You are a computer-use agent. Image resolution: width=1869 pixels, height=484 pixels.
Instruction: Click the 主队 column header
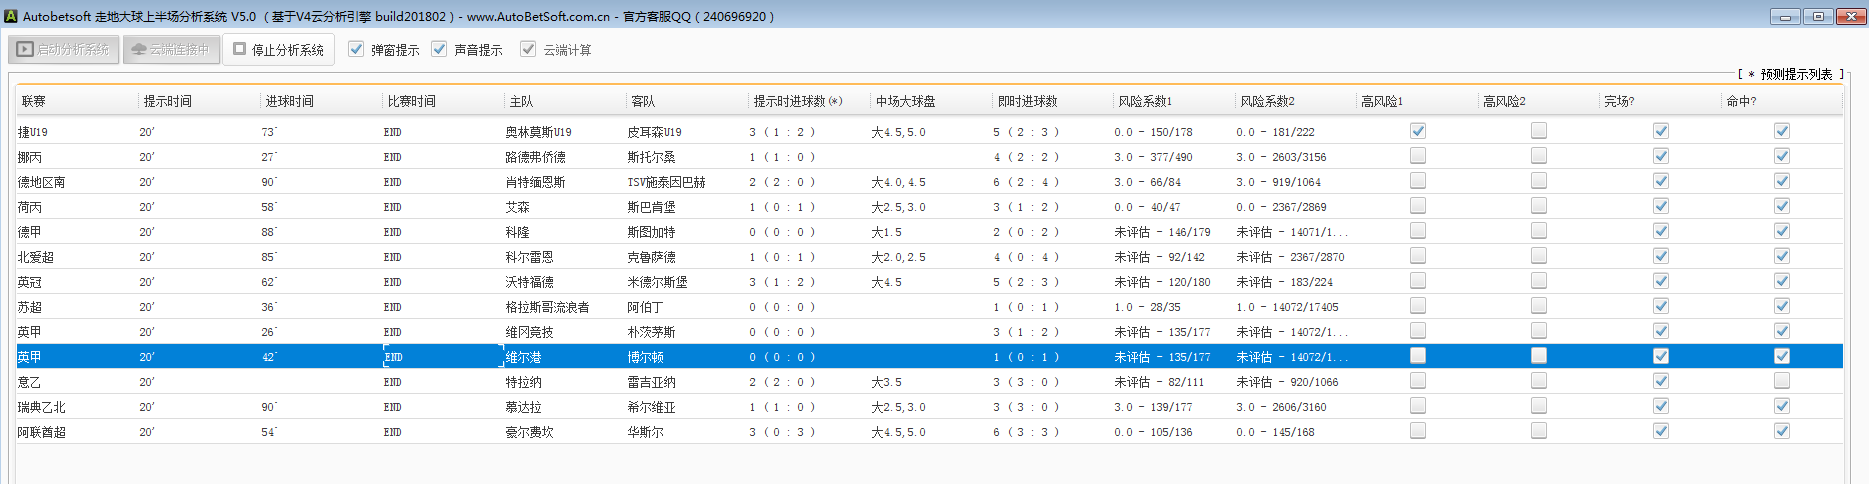(x=521, y=101)
